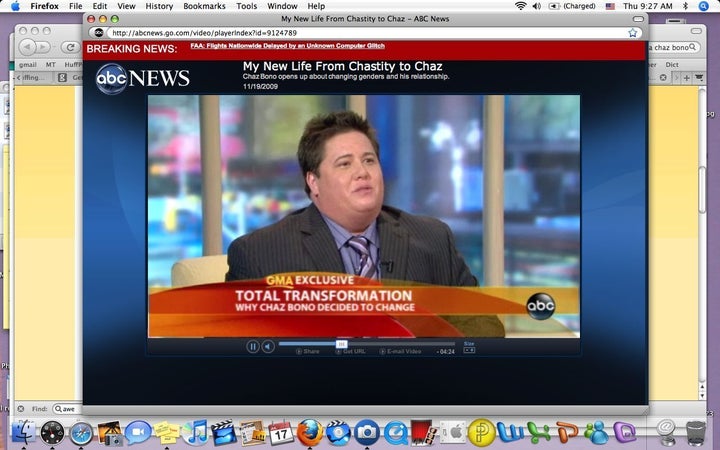Open Stickies from the Dock
The width and height of the screenshot is (720, 450).
click(166, 433)
